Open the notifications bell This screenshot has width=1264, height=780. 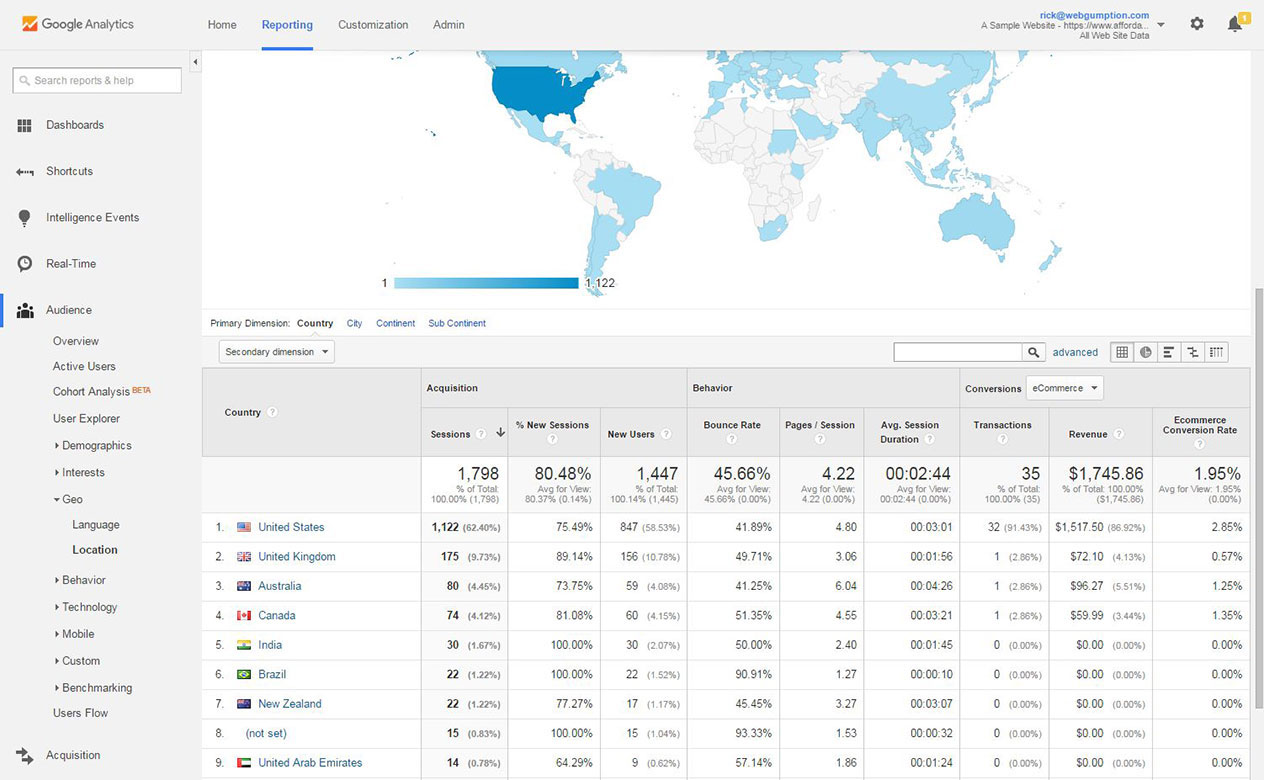[1234, 23]
